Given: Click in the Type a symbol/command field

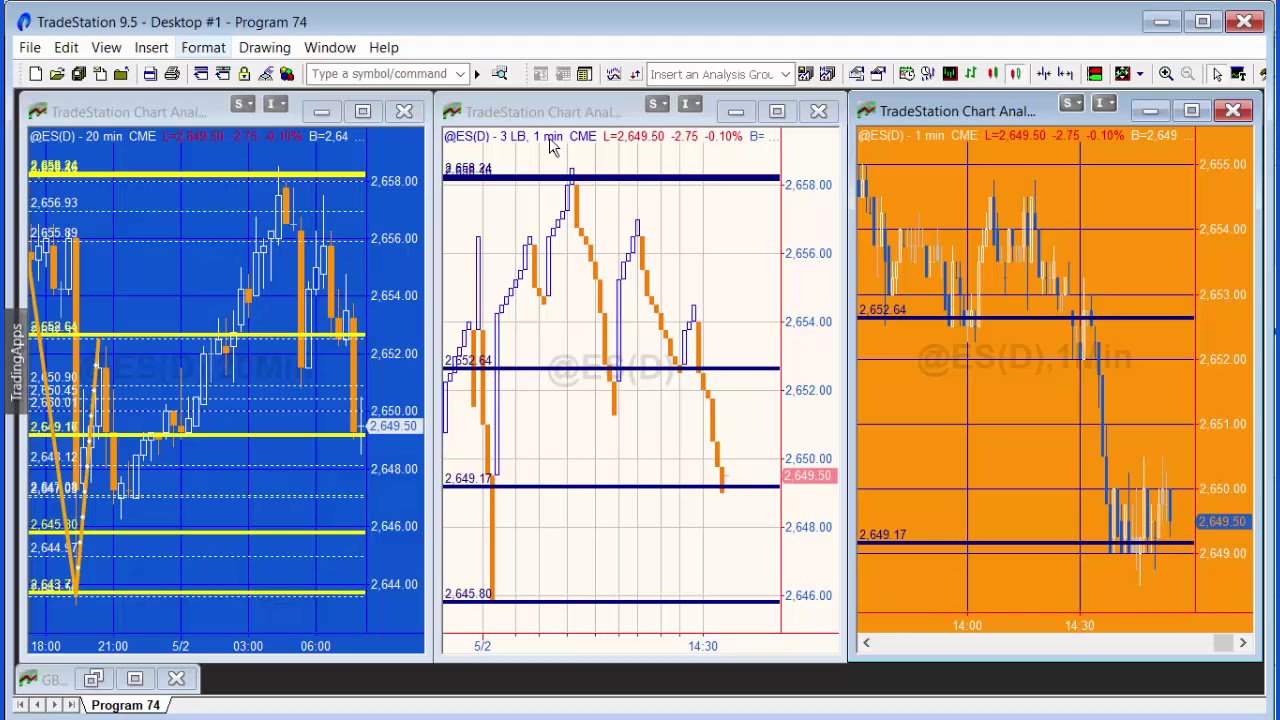Looking at the screenshot, I should point(380,74).
